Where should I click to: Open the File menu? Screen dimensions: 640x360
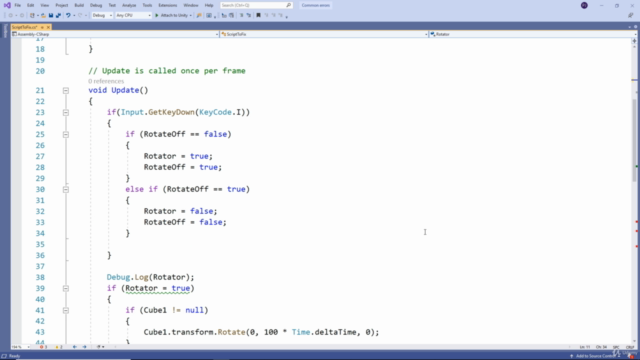(x=18, y=5)
